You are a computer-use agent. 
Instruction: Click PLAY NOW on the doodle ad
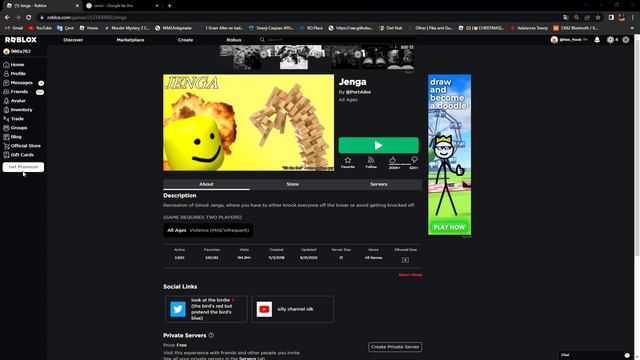pyautogui.click(x=449, y=227)
